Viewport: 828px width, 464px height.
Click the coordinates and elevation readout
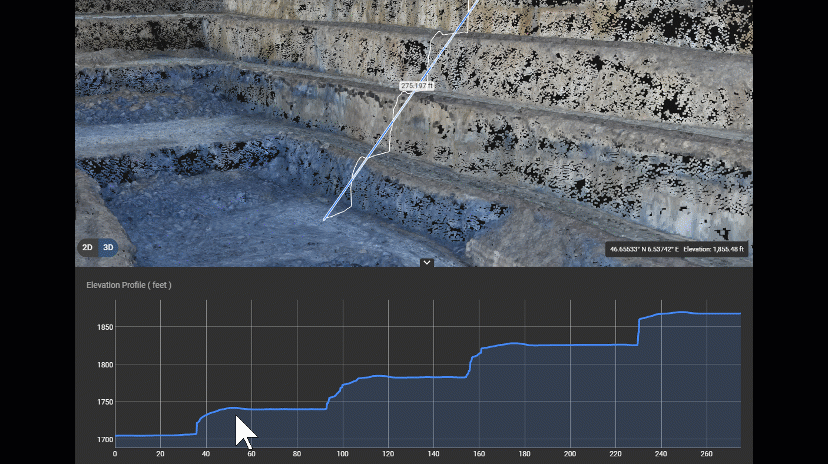point(676,249)
